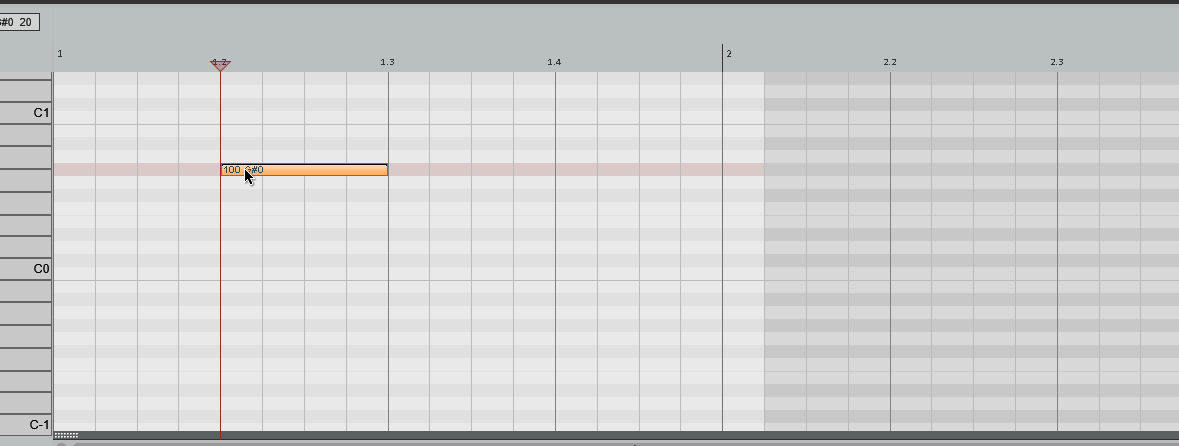
Task: Grab the dotted horizontal scroll handle
Action: pos(66,435)
